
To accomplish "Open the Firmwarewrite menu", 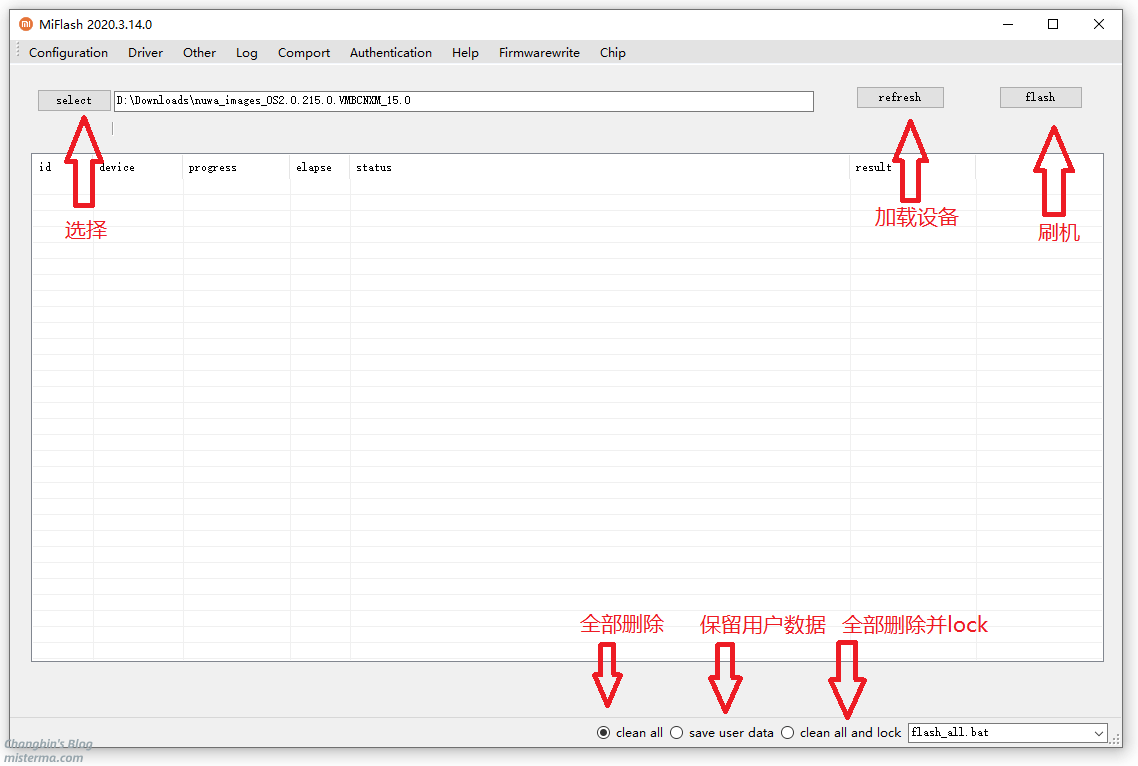I will [539, 53].
